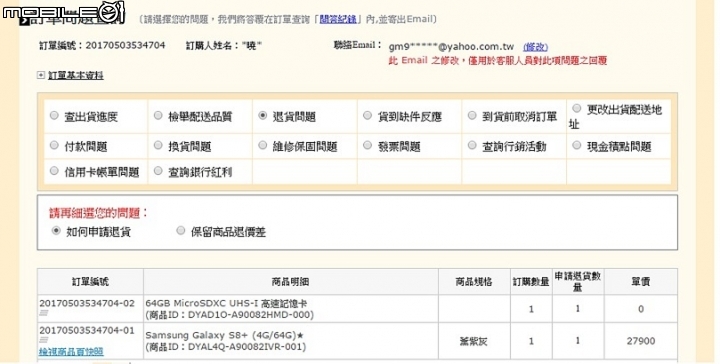Screen dimensions: 720x364
Task: Select the 檢舉配送品質 radio option
Action: point(158,116)
